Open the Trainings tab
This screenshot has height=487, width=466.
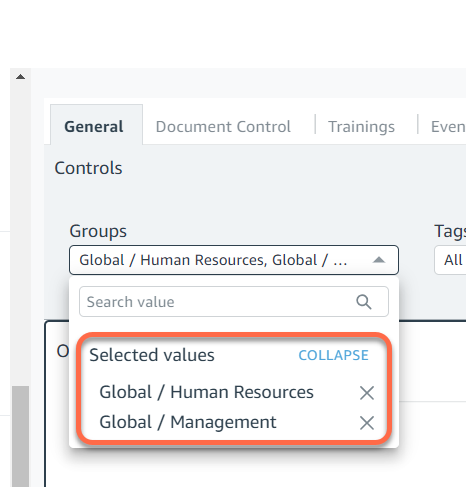[361, 127]
